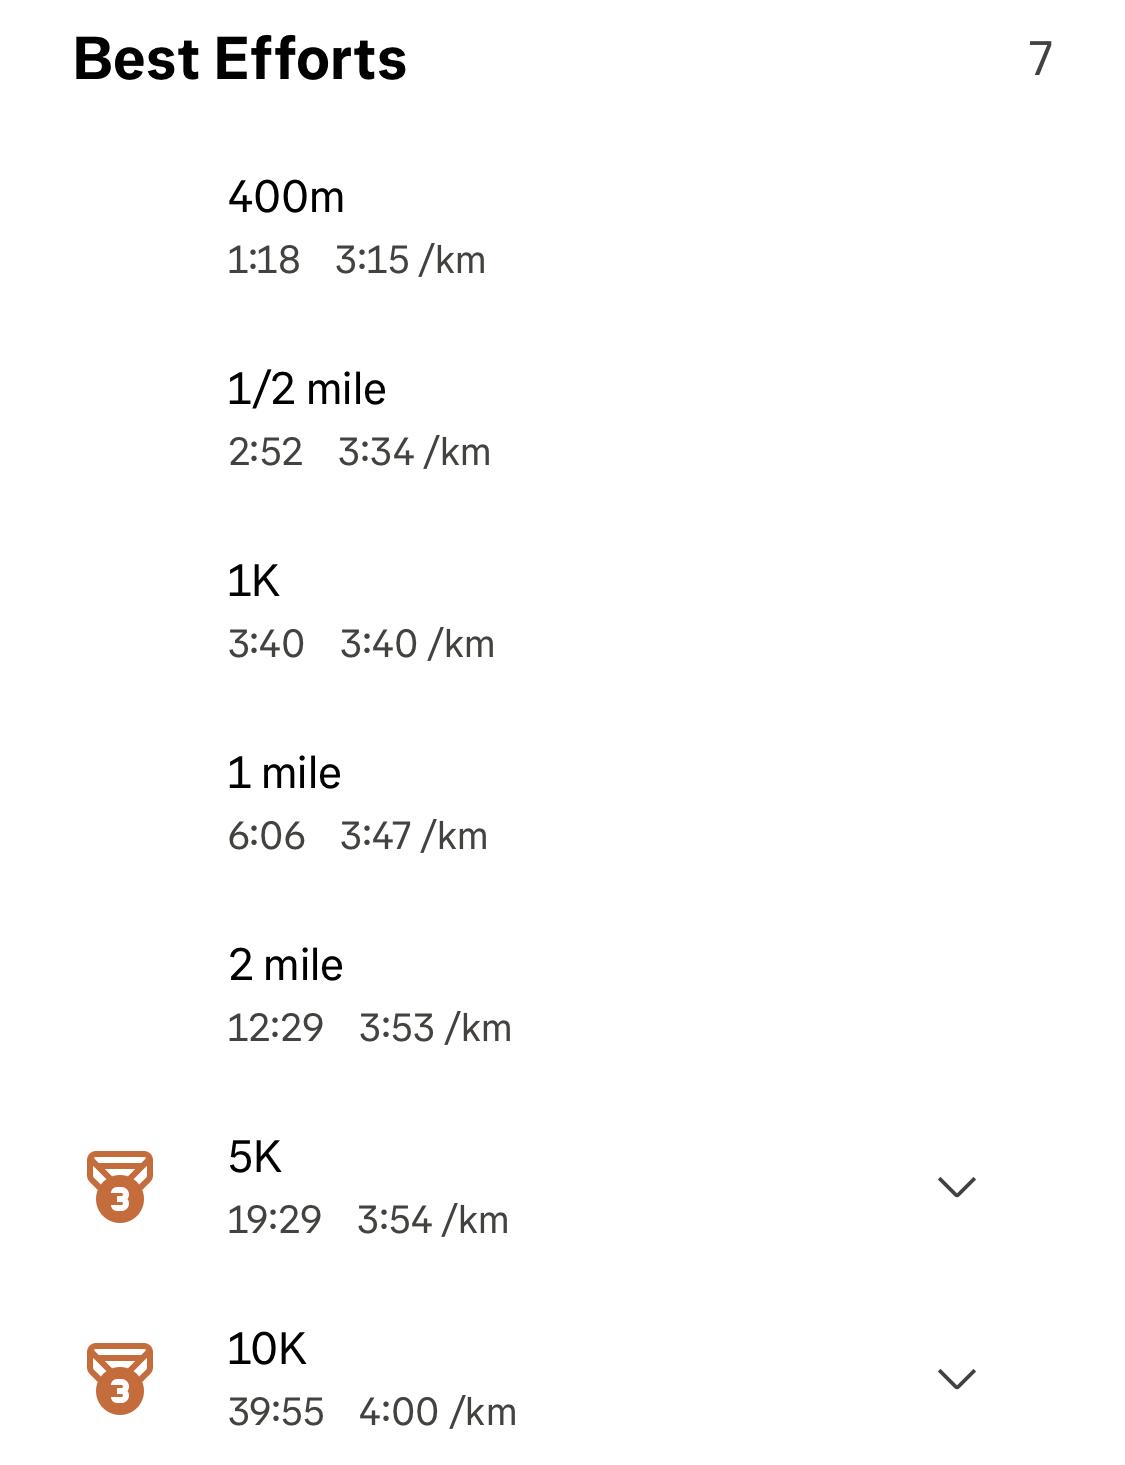This screenshot has width=1125, height=1465.
Task: Select the 6:06 mile time
Action: click(x=266, y=836)
